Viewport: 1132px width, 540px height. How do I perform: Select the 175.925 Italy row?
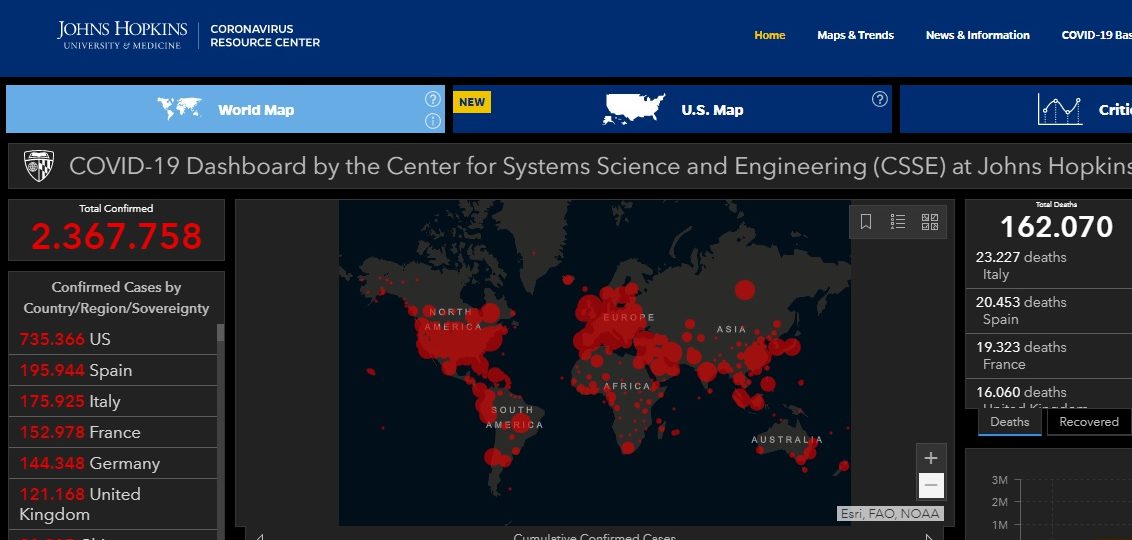pyautogui.click(x=113, y=401)
